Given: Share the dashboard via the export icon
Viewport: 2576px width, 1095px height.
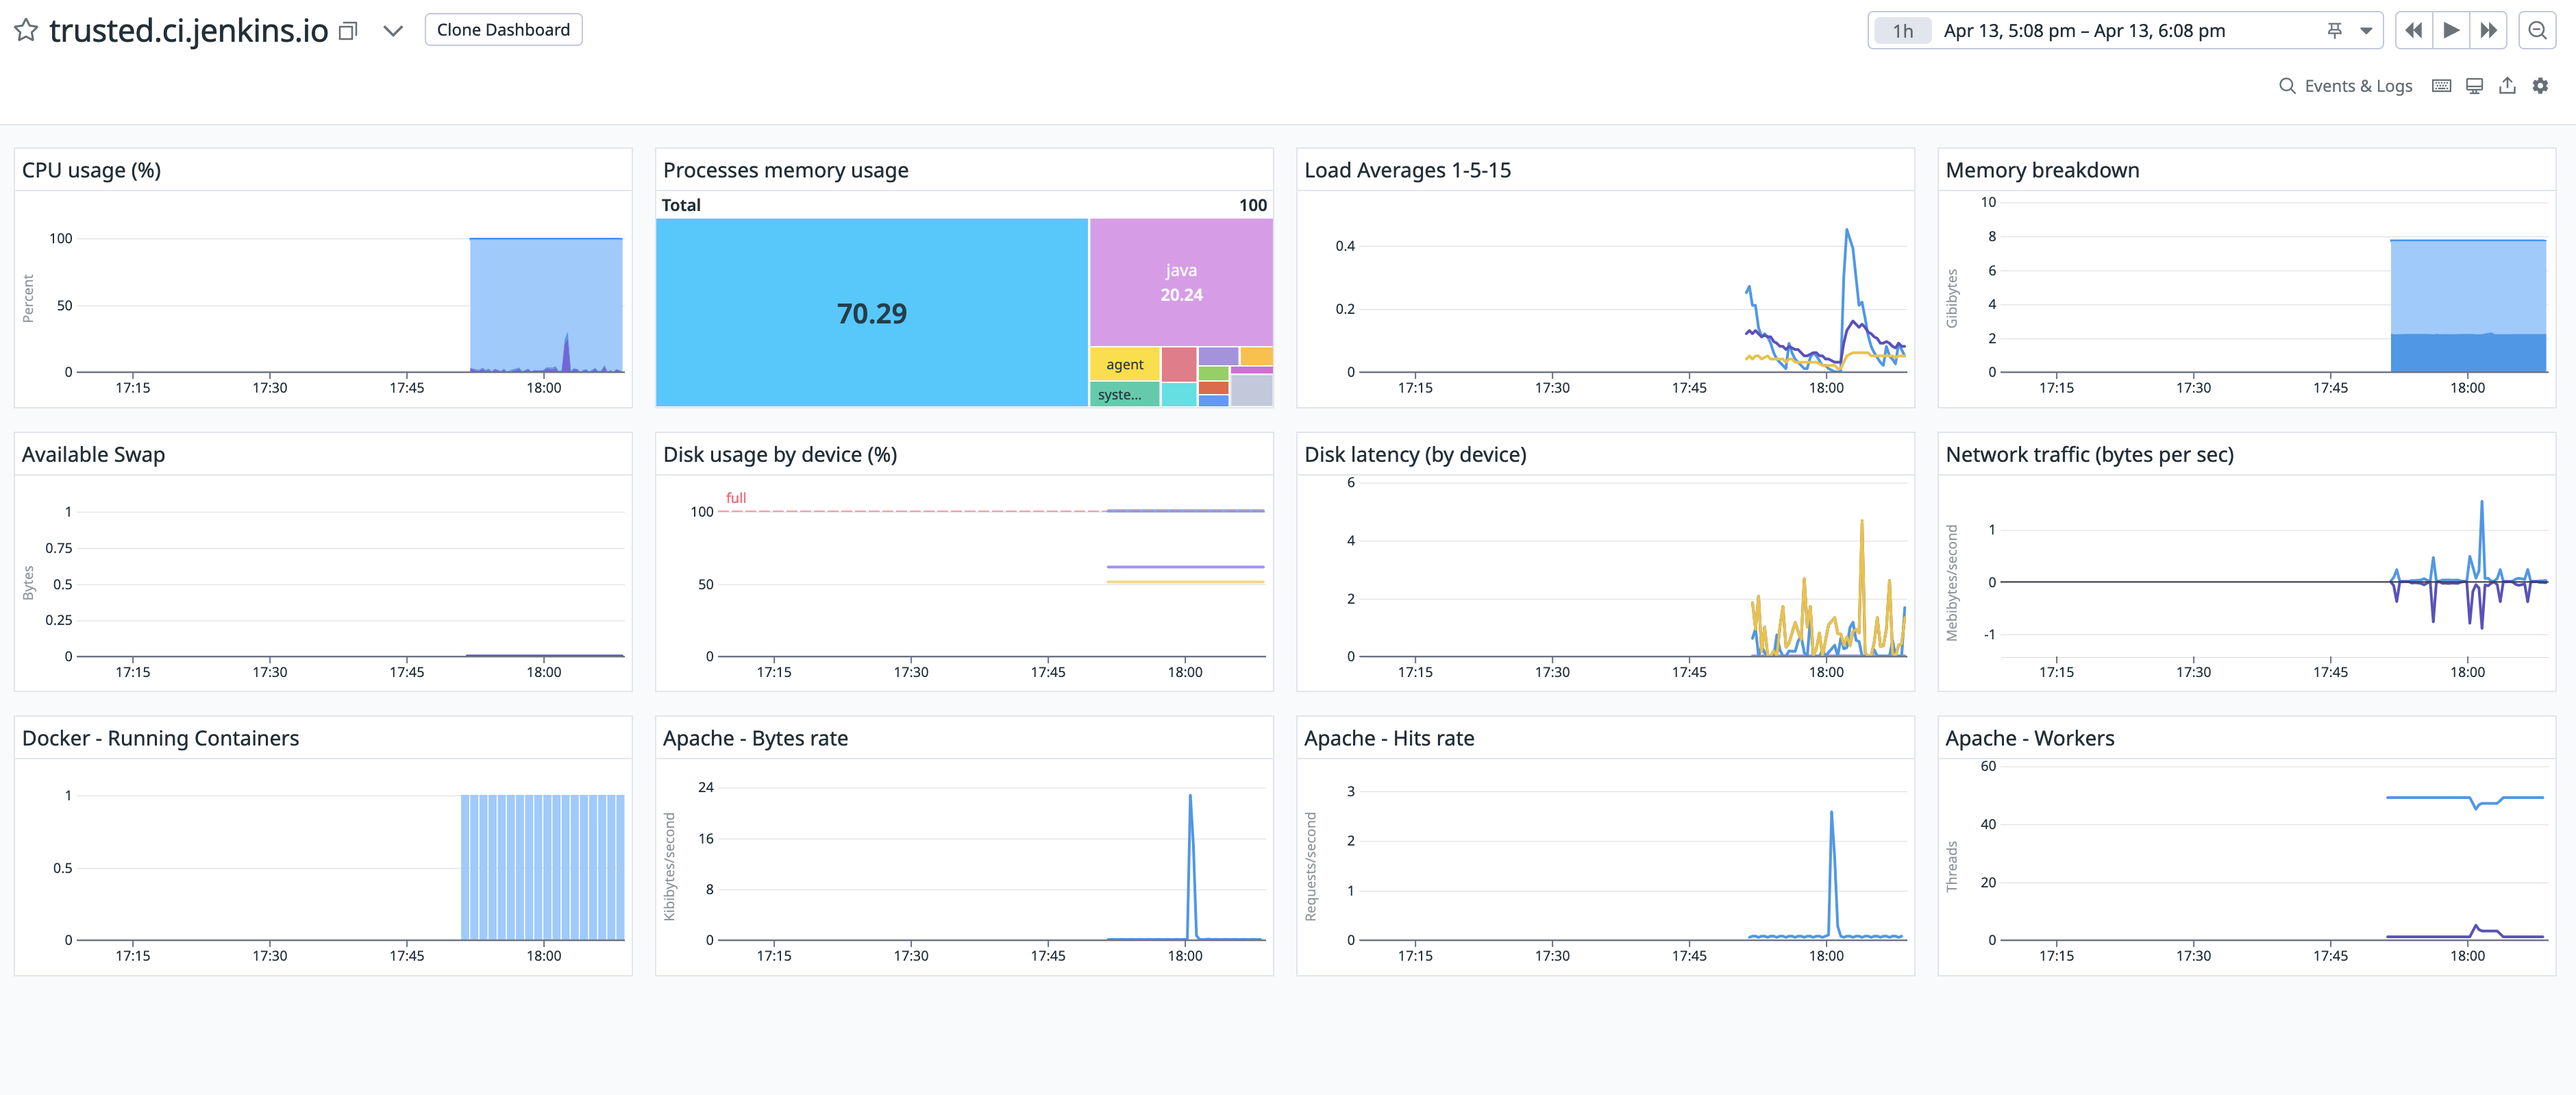Looking at the screenshot, I should [x=2507, y=85].
